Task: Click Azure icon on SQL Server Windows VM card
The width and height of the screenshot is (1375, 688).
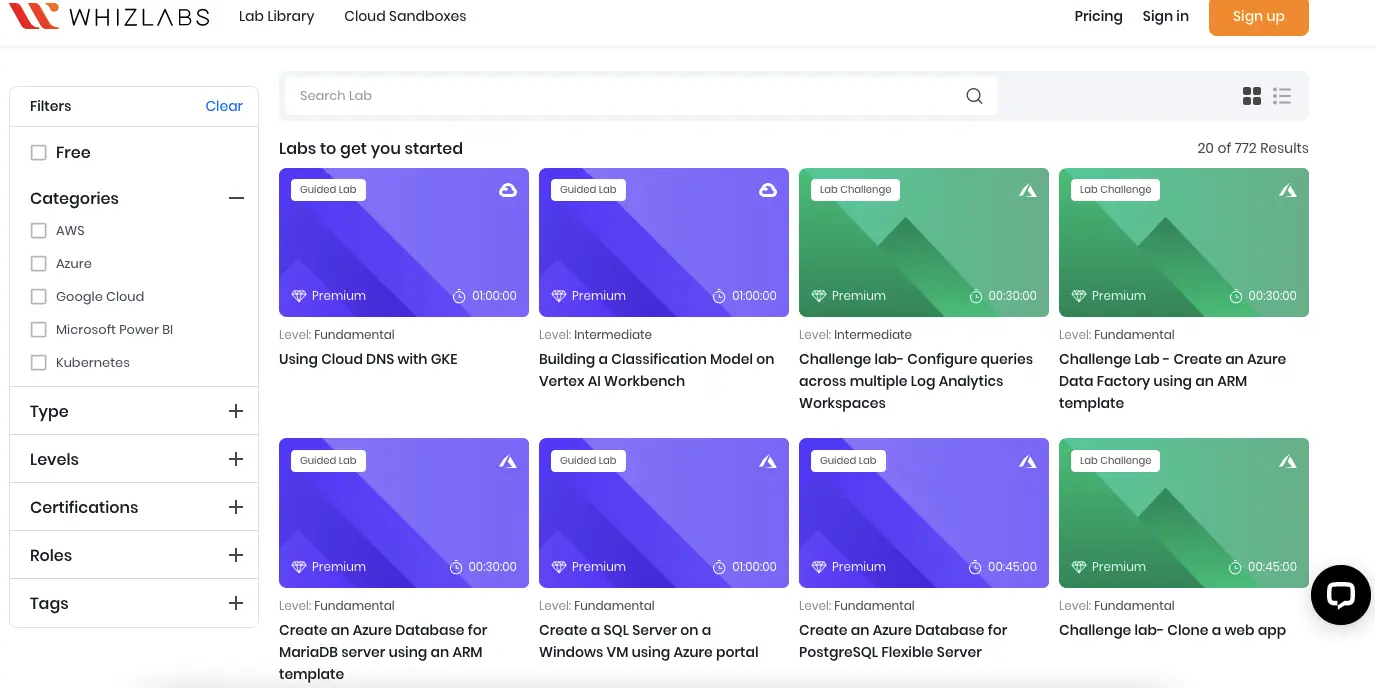Action: tap(768, 461)
